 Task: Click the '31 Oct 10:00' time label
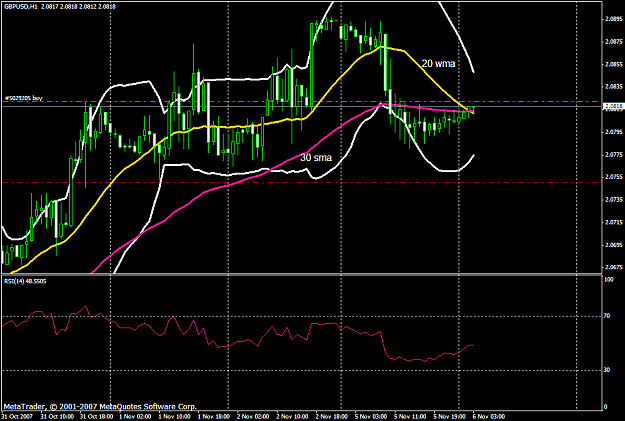(x=57, y=417)
